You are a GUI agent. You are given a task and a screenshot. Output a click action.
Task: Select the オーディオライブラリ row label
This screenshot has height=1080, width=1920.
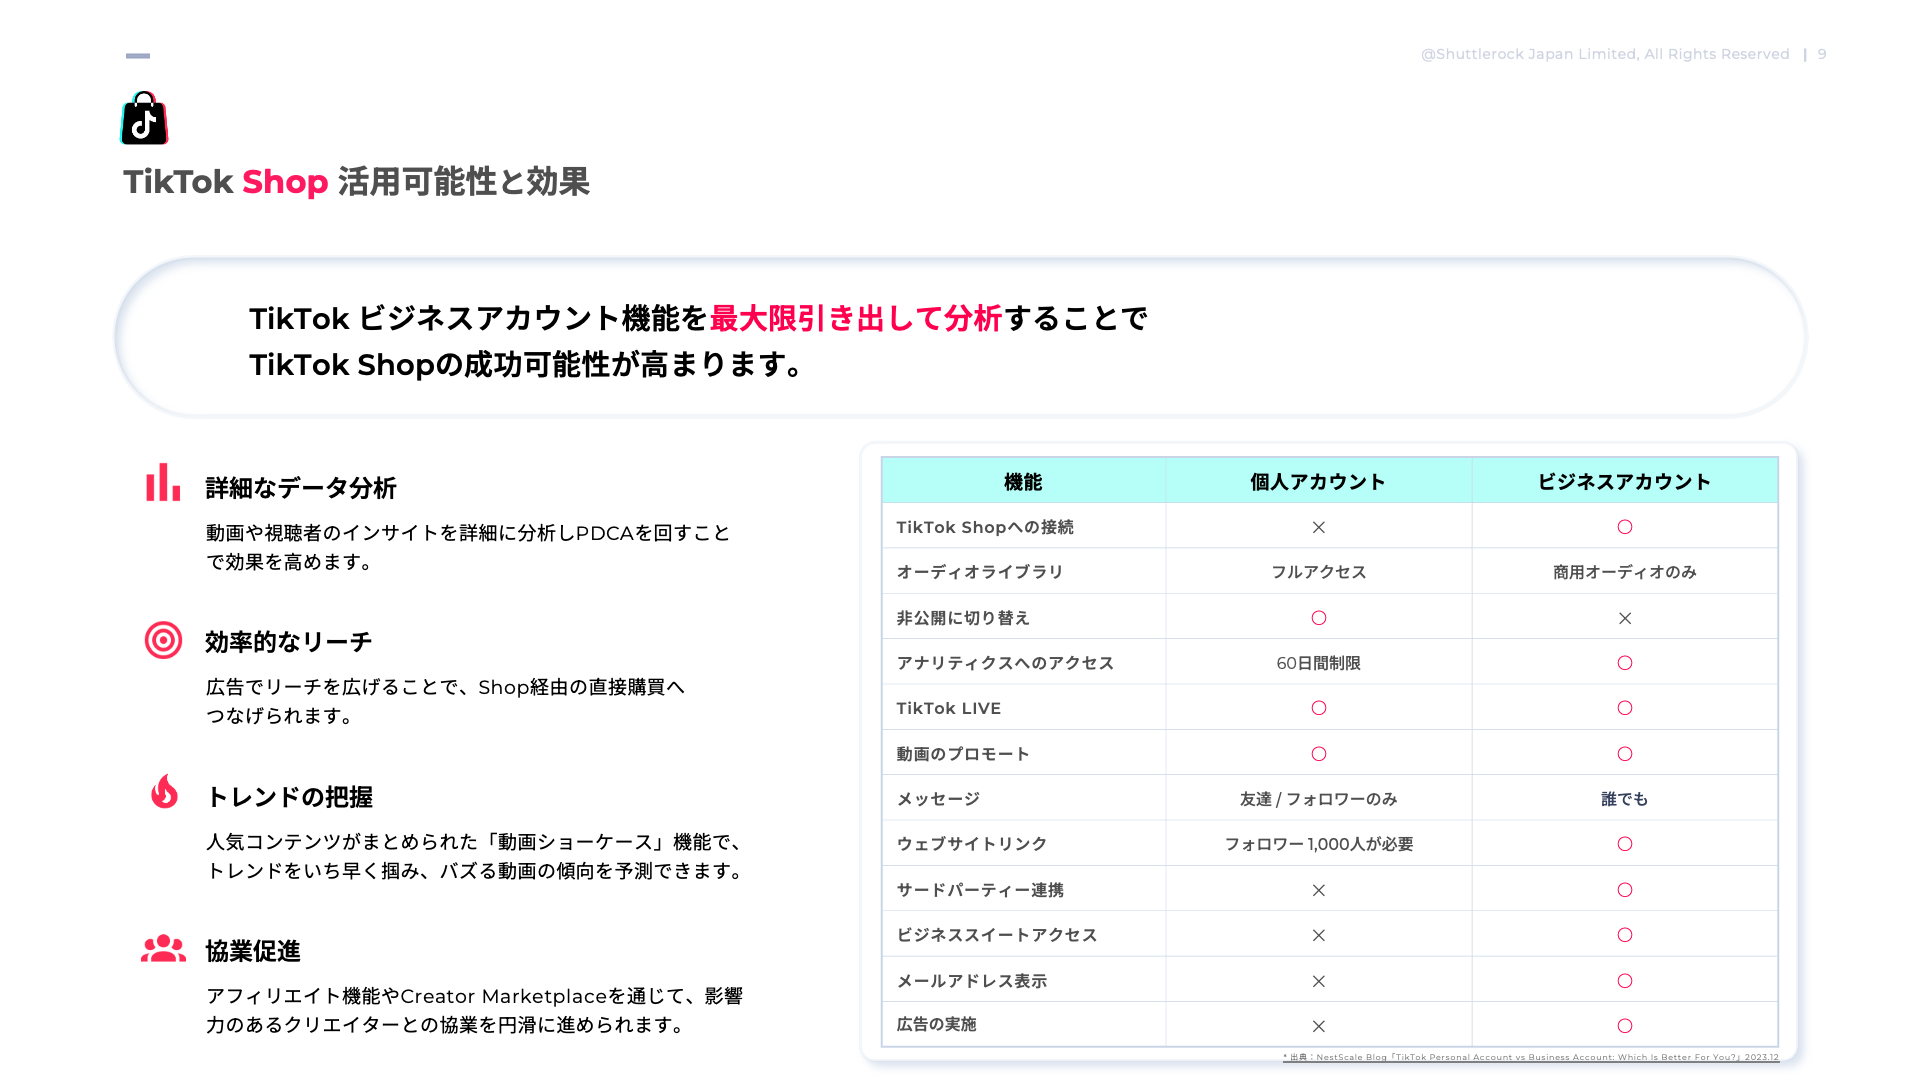coord(980,572)
